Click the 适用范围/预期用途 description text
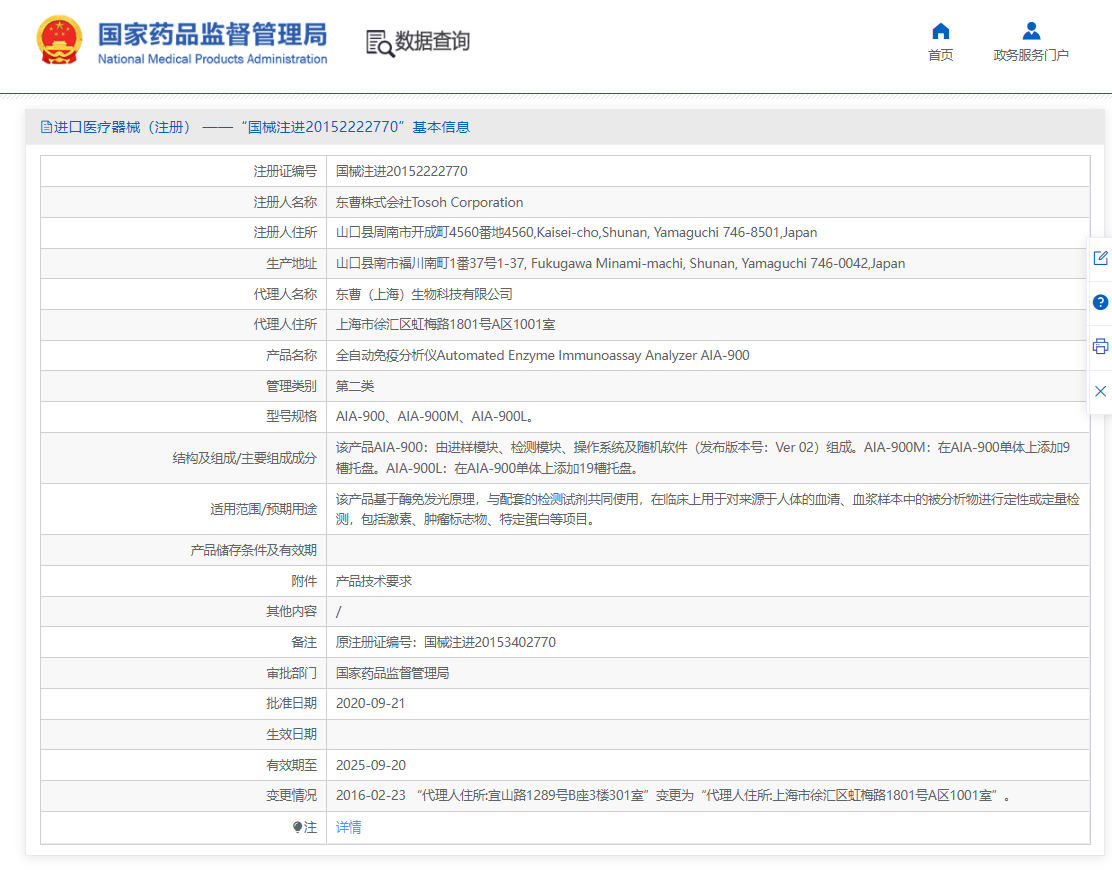 tap(707, 509)
